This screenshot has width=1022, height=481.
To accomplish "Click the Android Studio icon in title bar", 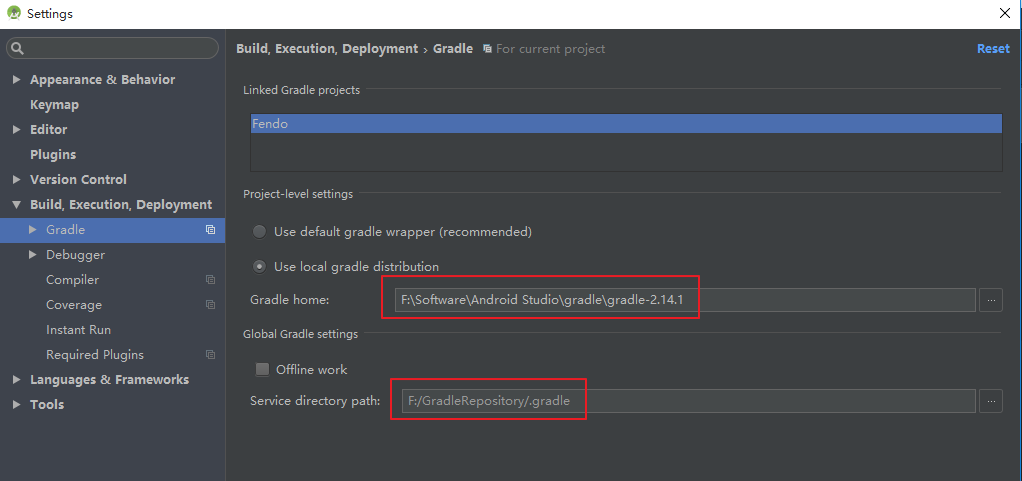I will [x=14, y=13].
